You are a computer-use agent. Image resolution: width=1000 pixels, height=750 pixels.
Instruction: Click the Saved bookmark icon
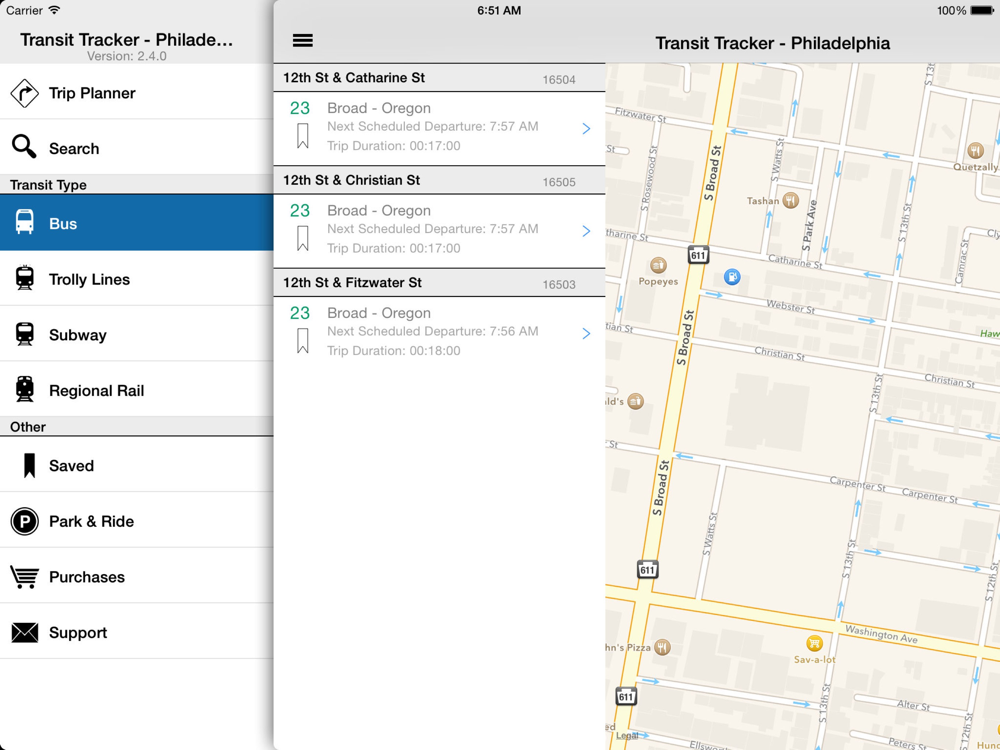[x=29, y=466]
